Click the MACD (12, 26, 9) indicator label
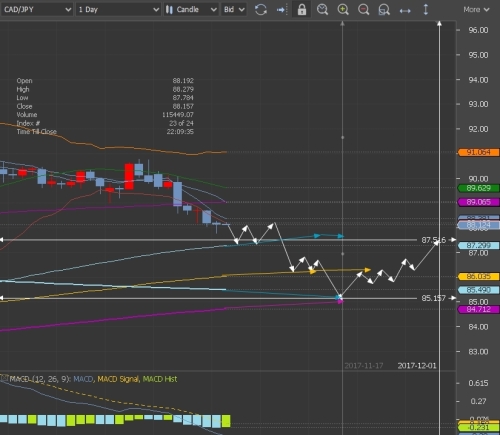 (40, 379)
